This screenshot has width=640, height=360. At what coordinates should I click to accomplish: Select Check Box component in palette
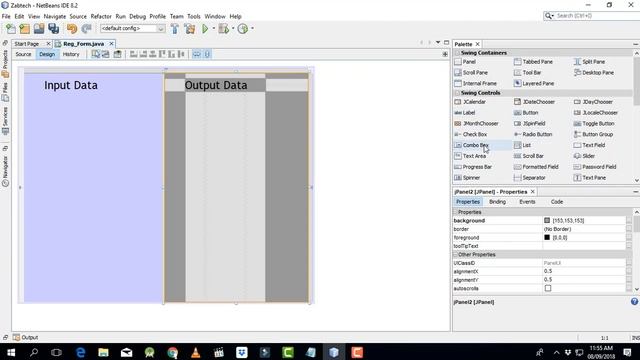tap(471, 134)
